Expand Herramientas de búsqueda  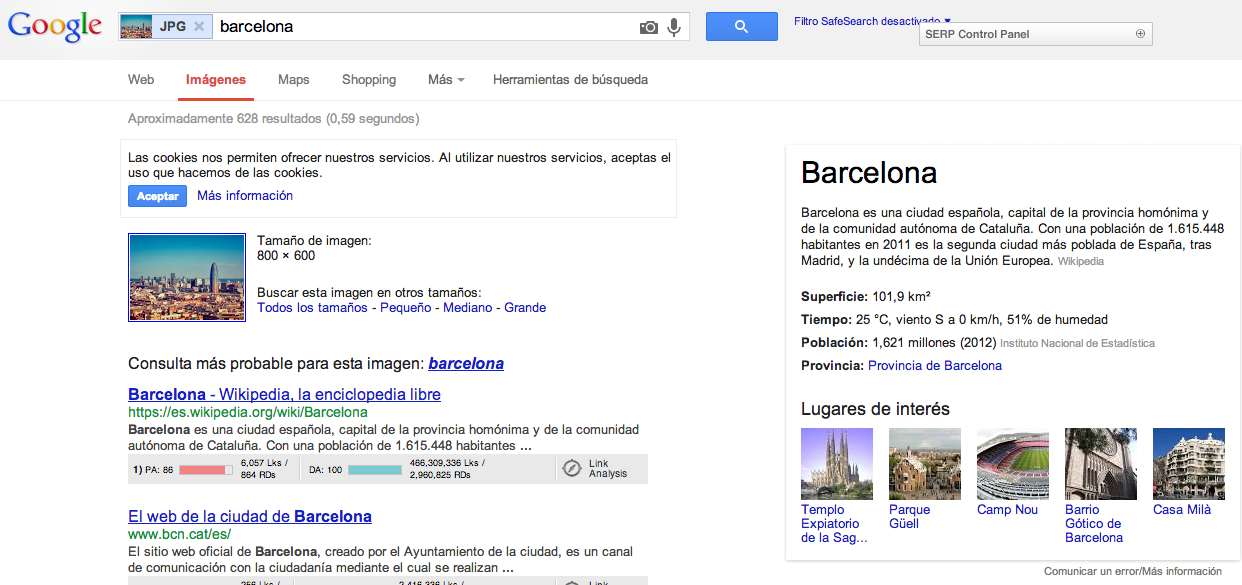tap(568, 79)
